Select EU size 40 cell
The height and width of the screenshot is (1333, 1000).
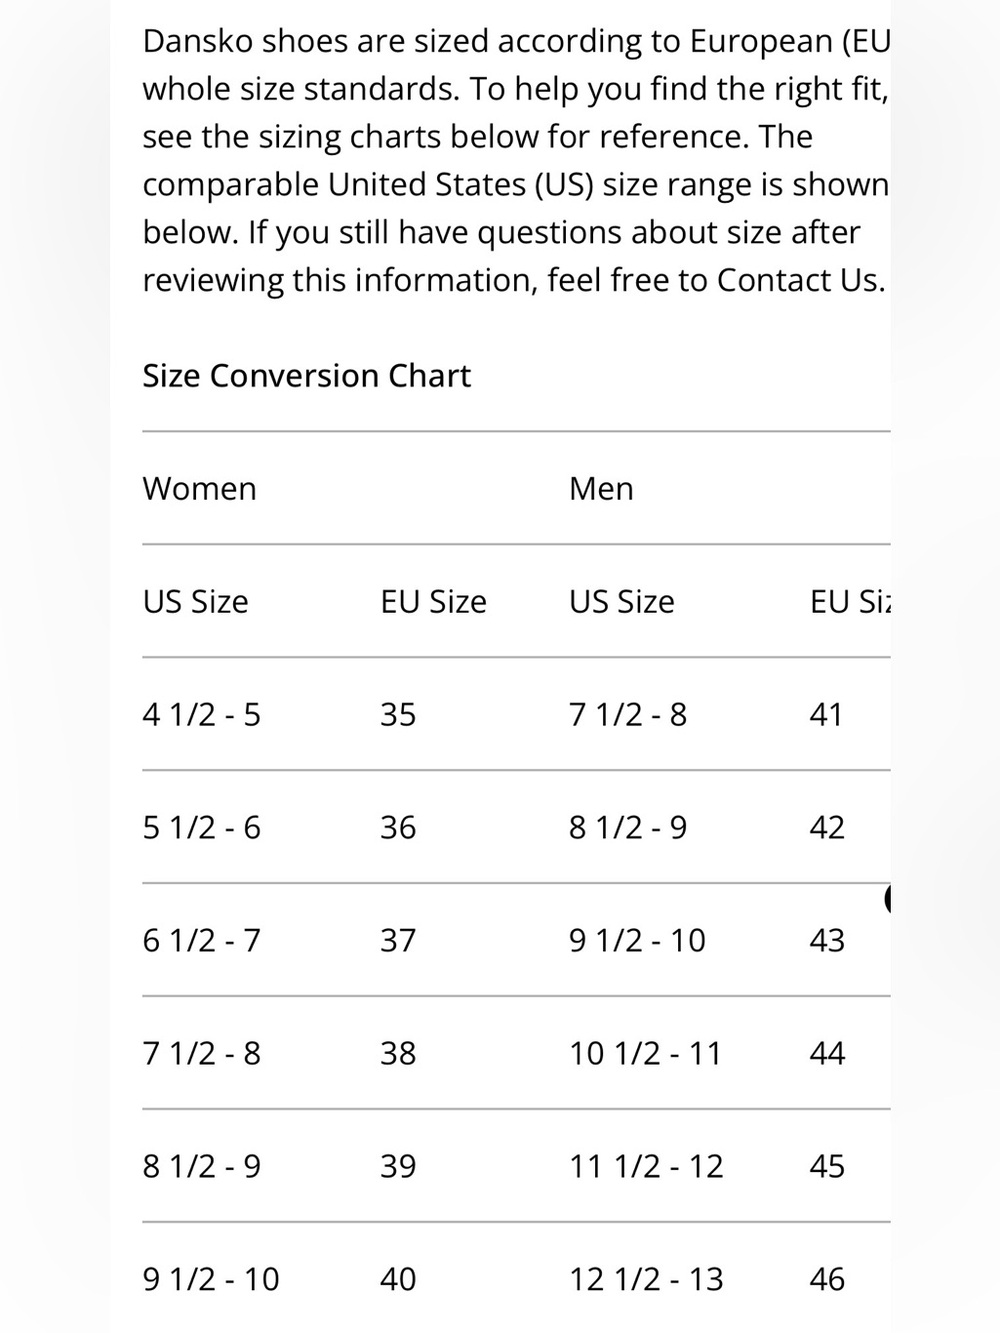[398, 1280]
